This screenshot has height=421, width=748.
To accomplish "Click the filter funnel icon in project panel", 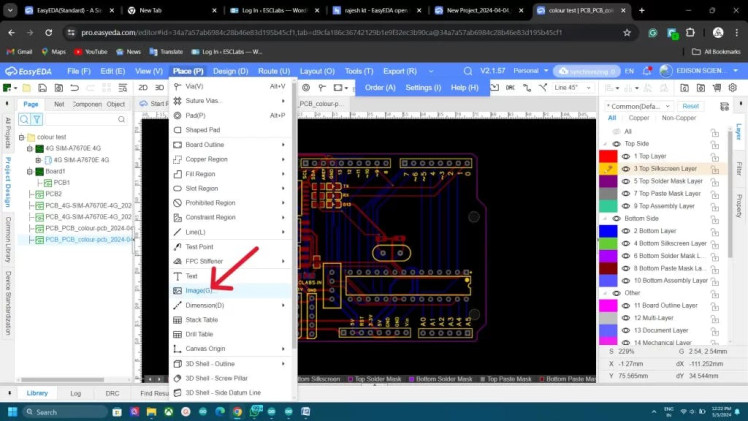I will [x=36, y=119].
